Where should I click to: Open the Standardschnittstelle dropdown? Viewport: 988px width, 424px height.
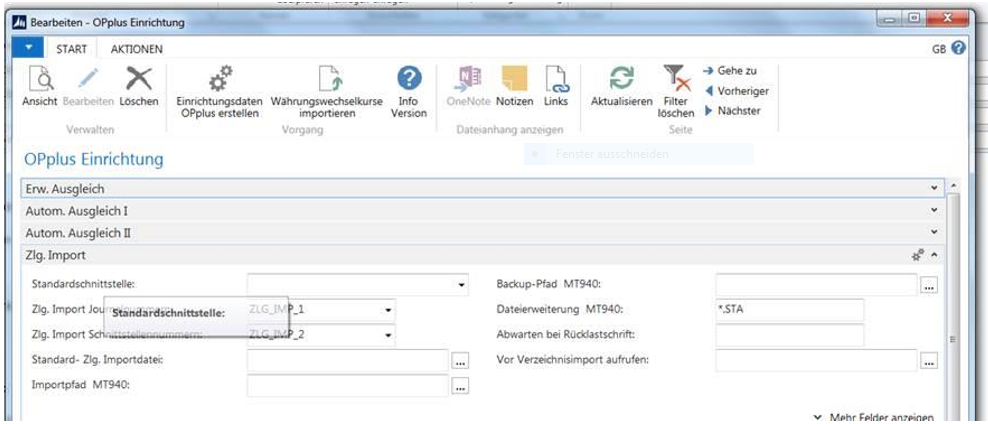(x=463, y=285)
